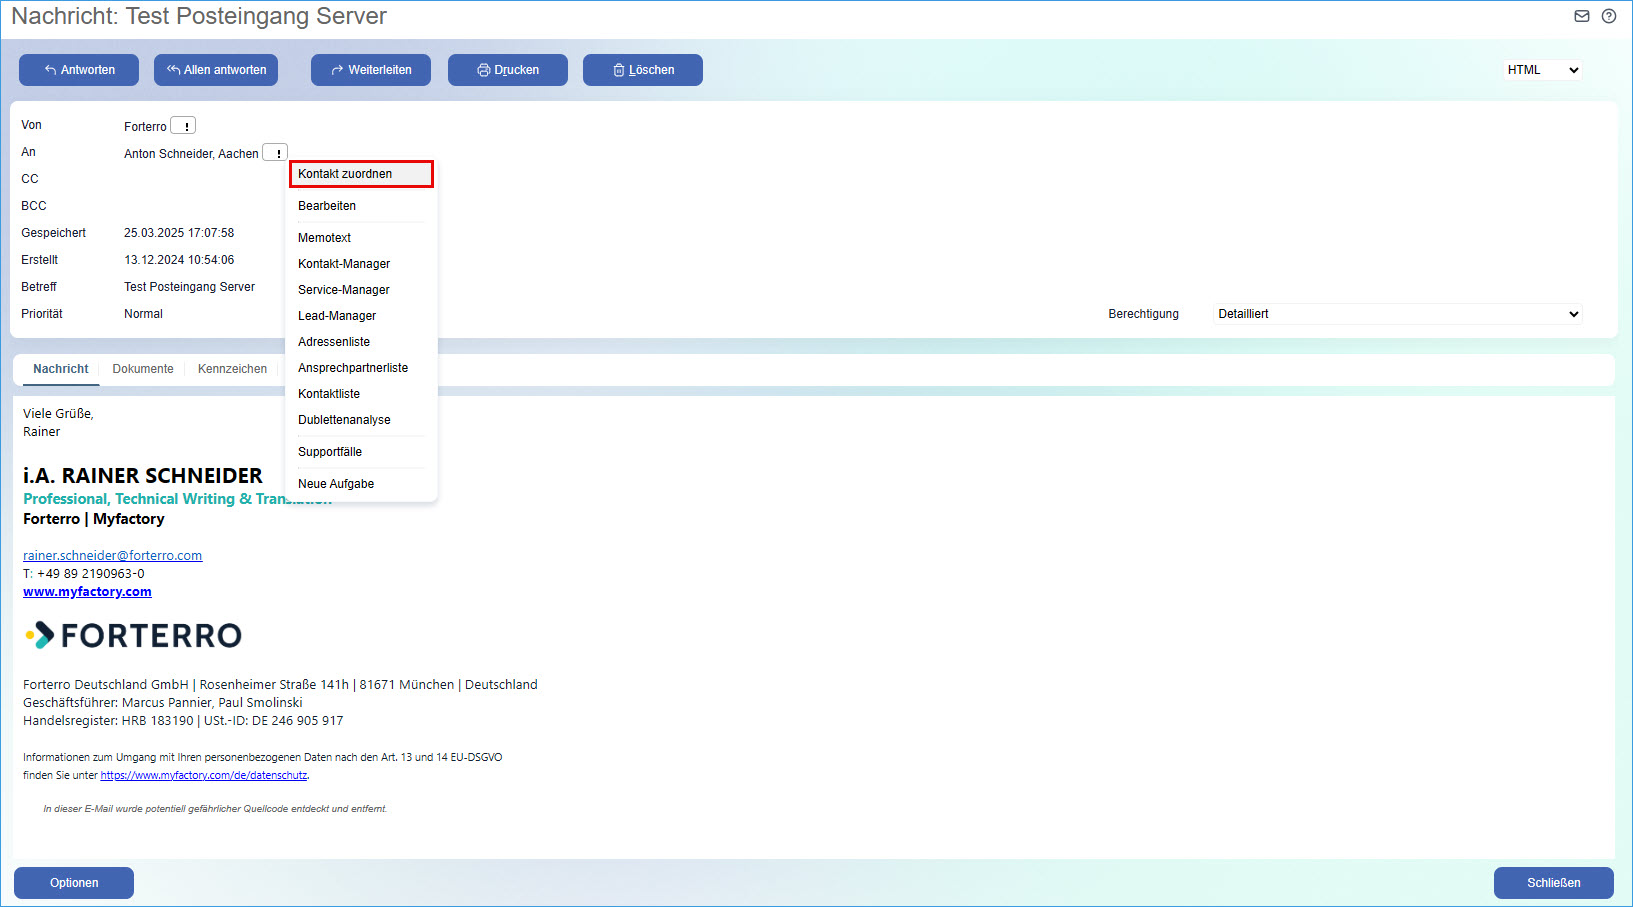Viewport: 1633px width, 907px height.
Task: Visit the www.myfactory.com link
Action: 86,591
